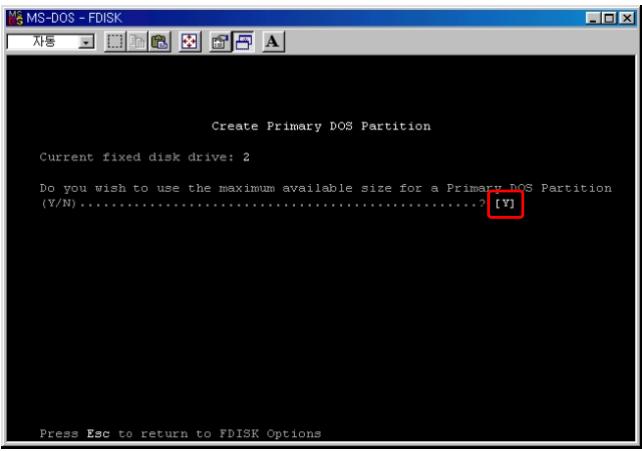Click the Paste toolbar icon
Screen dimensions: 642x451
point(160,42)
